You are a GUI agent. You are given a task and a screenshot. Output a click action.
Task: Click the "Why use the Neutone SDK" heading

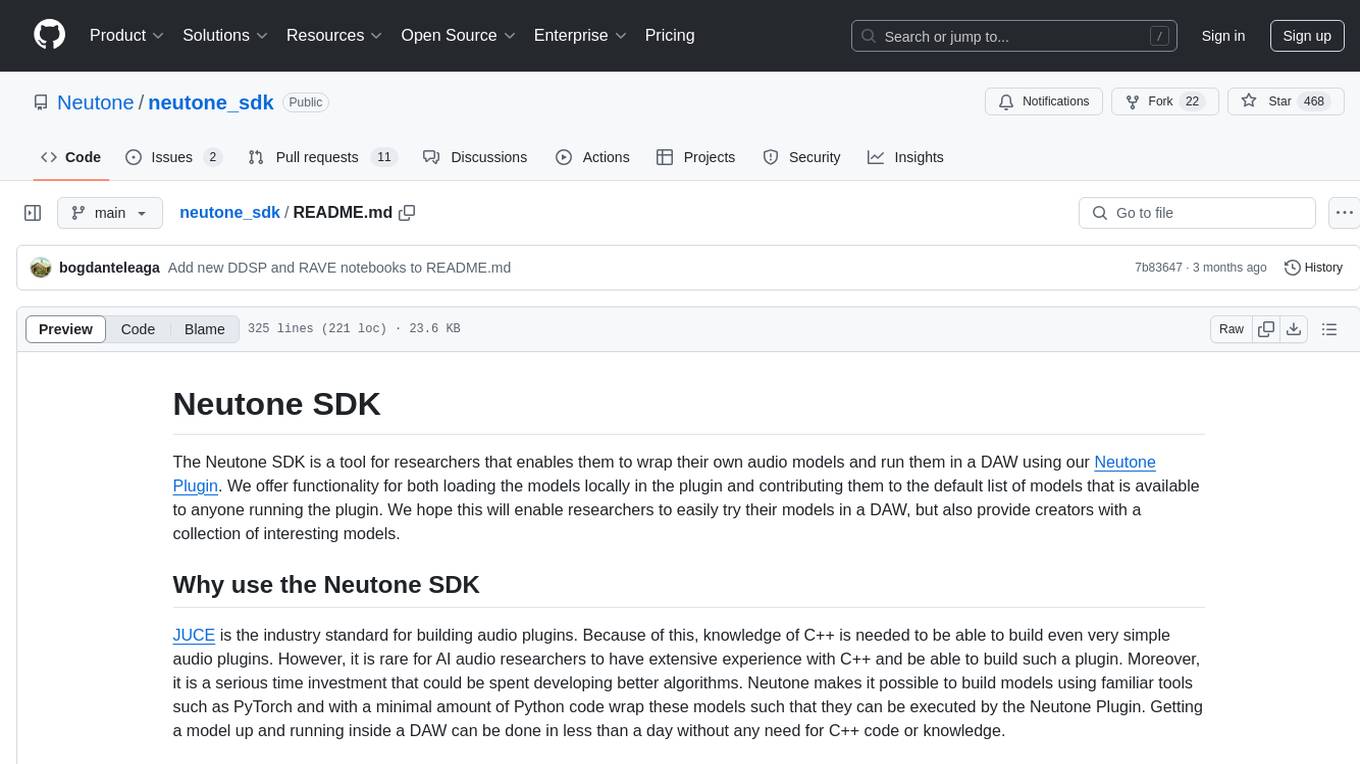326,585
